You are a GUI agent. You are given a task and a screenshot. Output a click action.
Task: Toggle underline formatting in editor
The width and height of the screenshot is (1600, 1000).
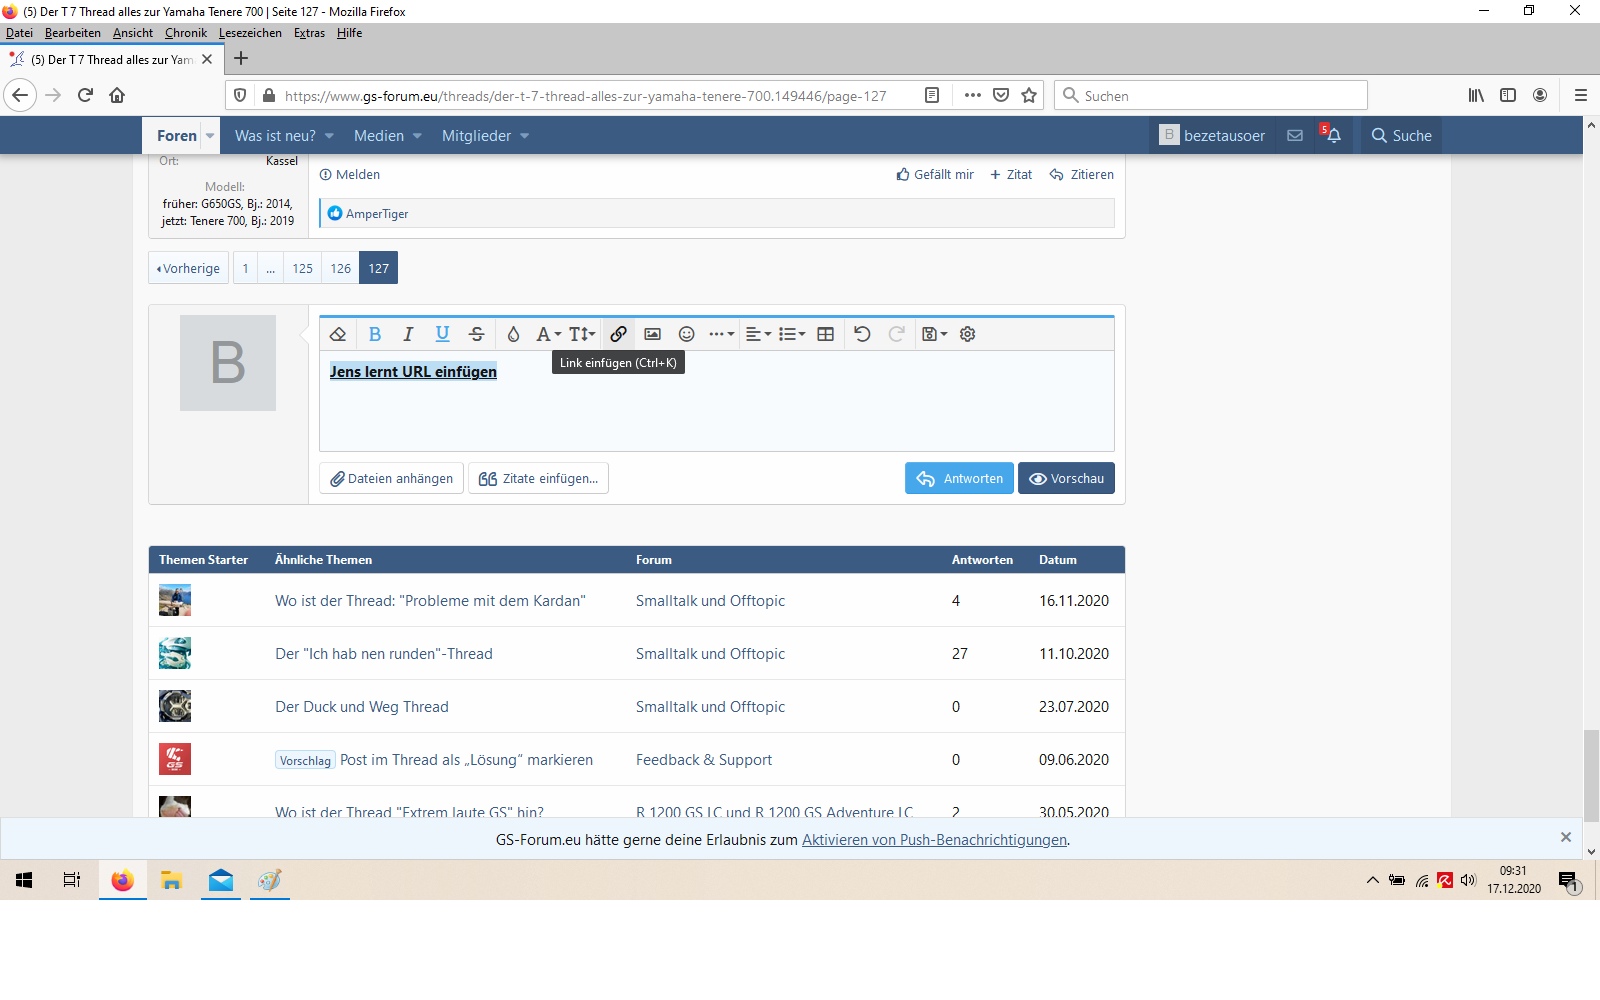(442, 334)
